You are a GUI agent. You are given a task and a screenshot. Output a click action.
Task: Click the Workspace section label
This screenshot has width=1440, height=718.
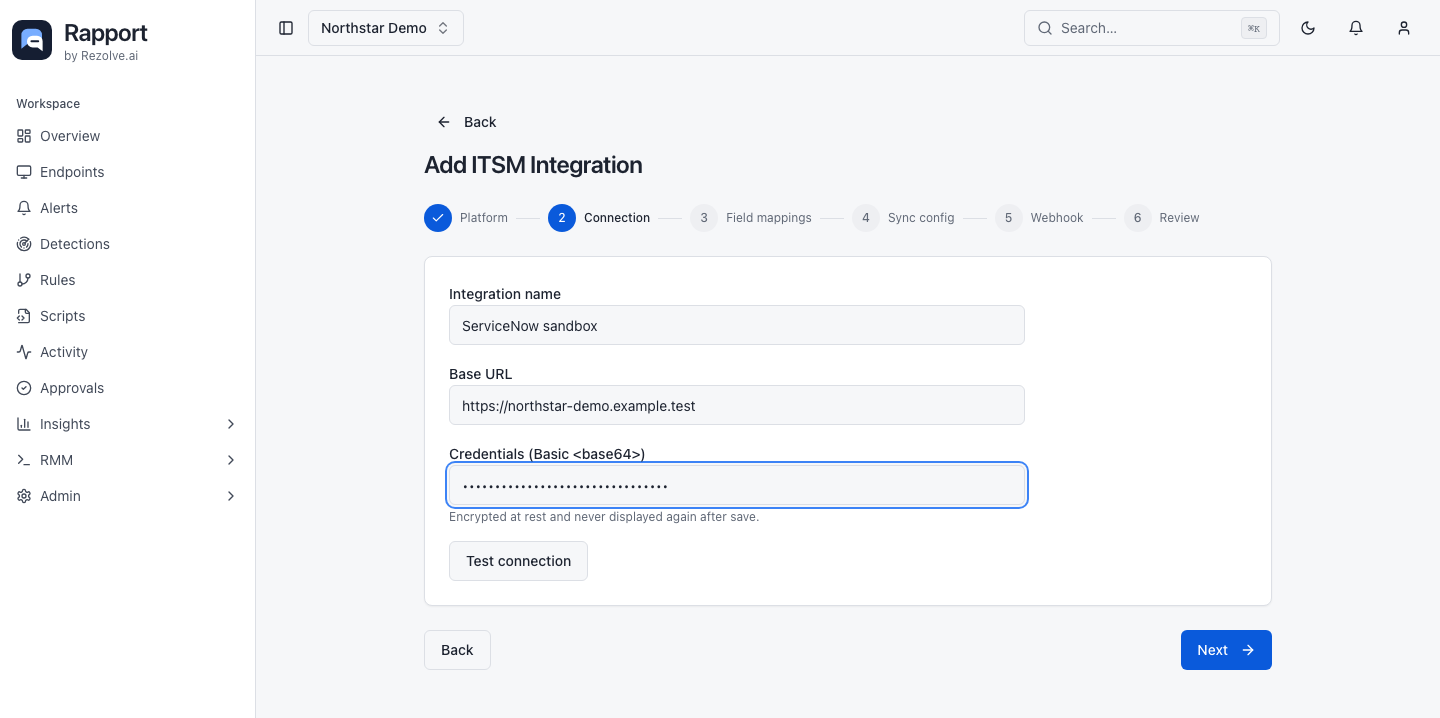[x=48, y=104]
